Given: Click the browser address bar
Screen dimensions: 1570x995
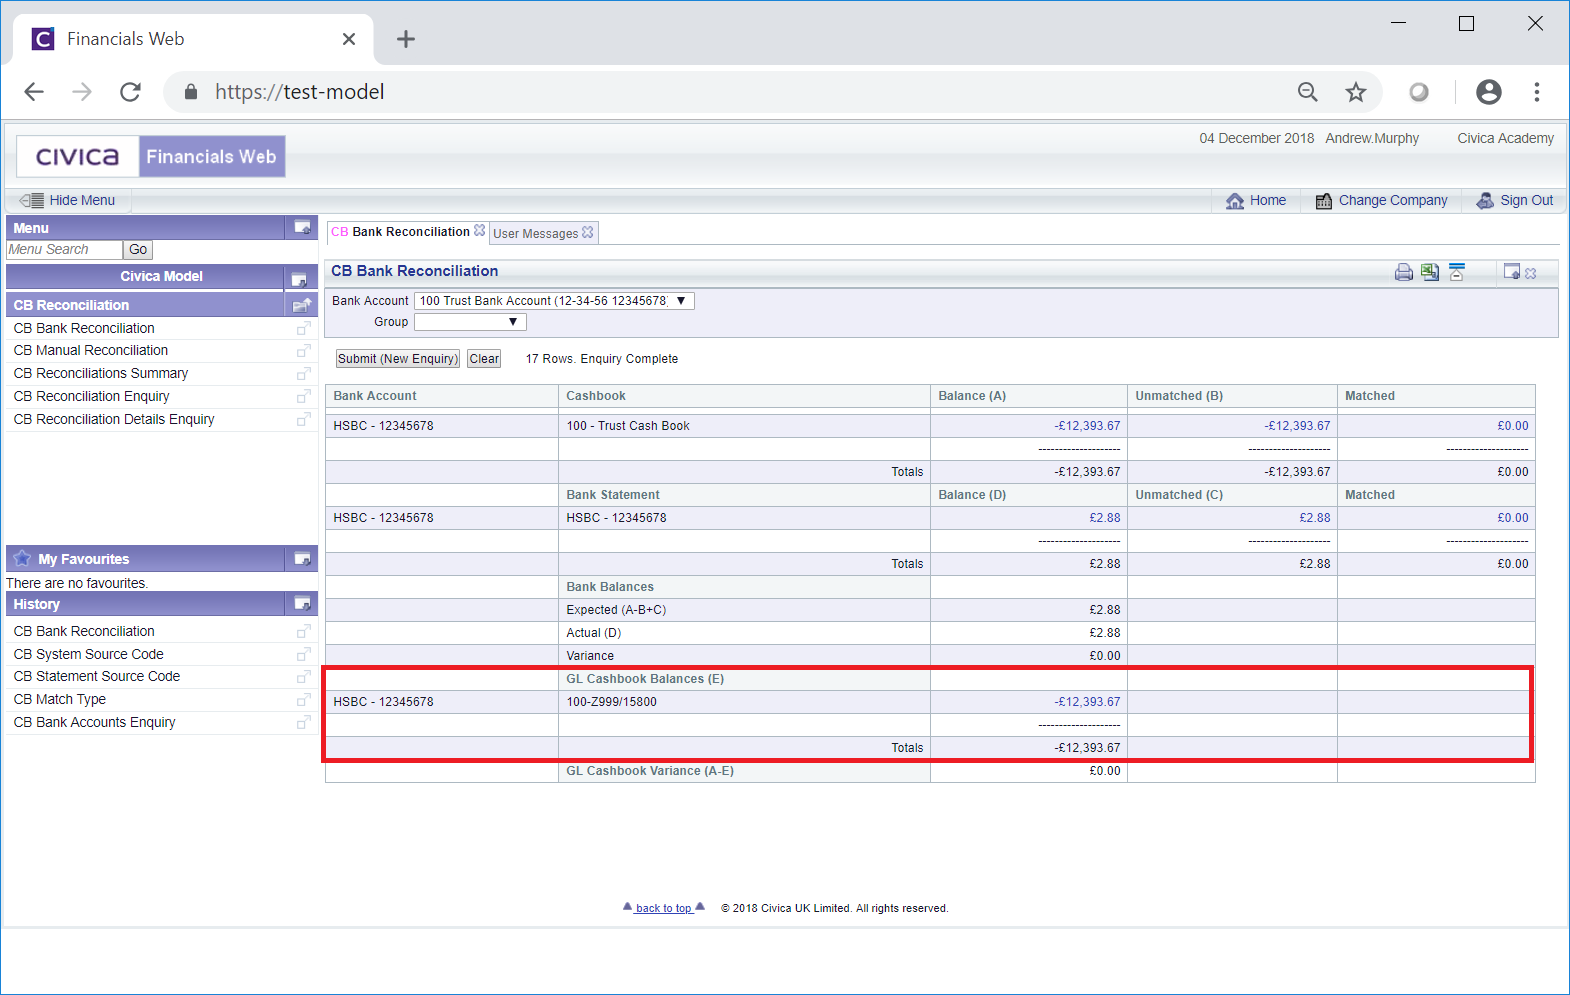Looking at the screenshot, I should click(740, 92).
